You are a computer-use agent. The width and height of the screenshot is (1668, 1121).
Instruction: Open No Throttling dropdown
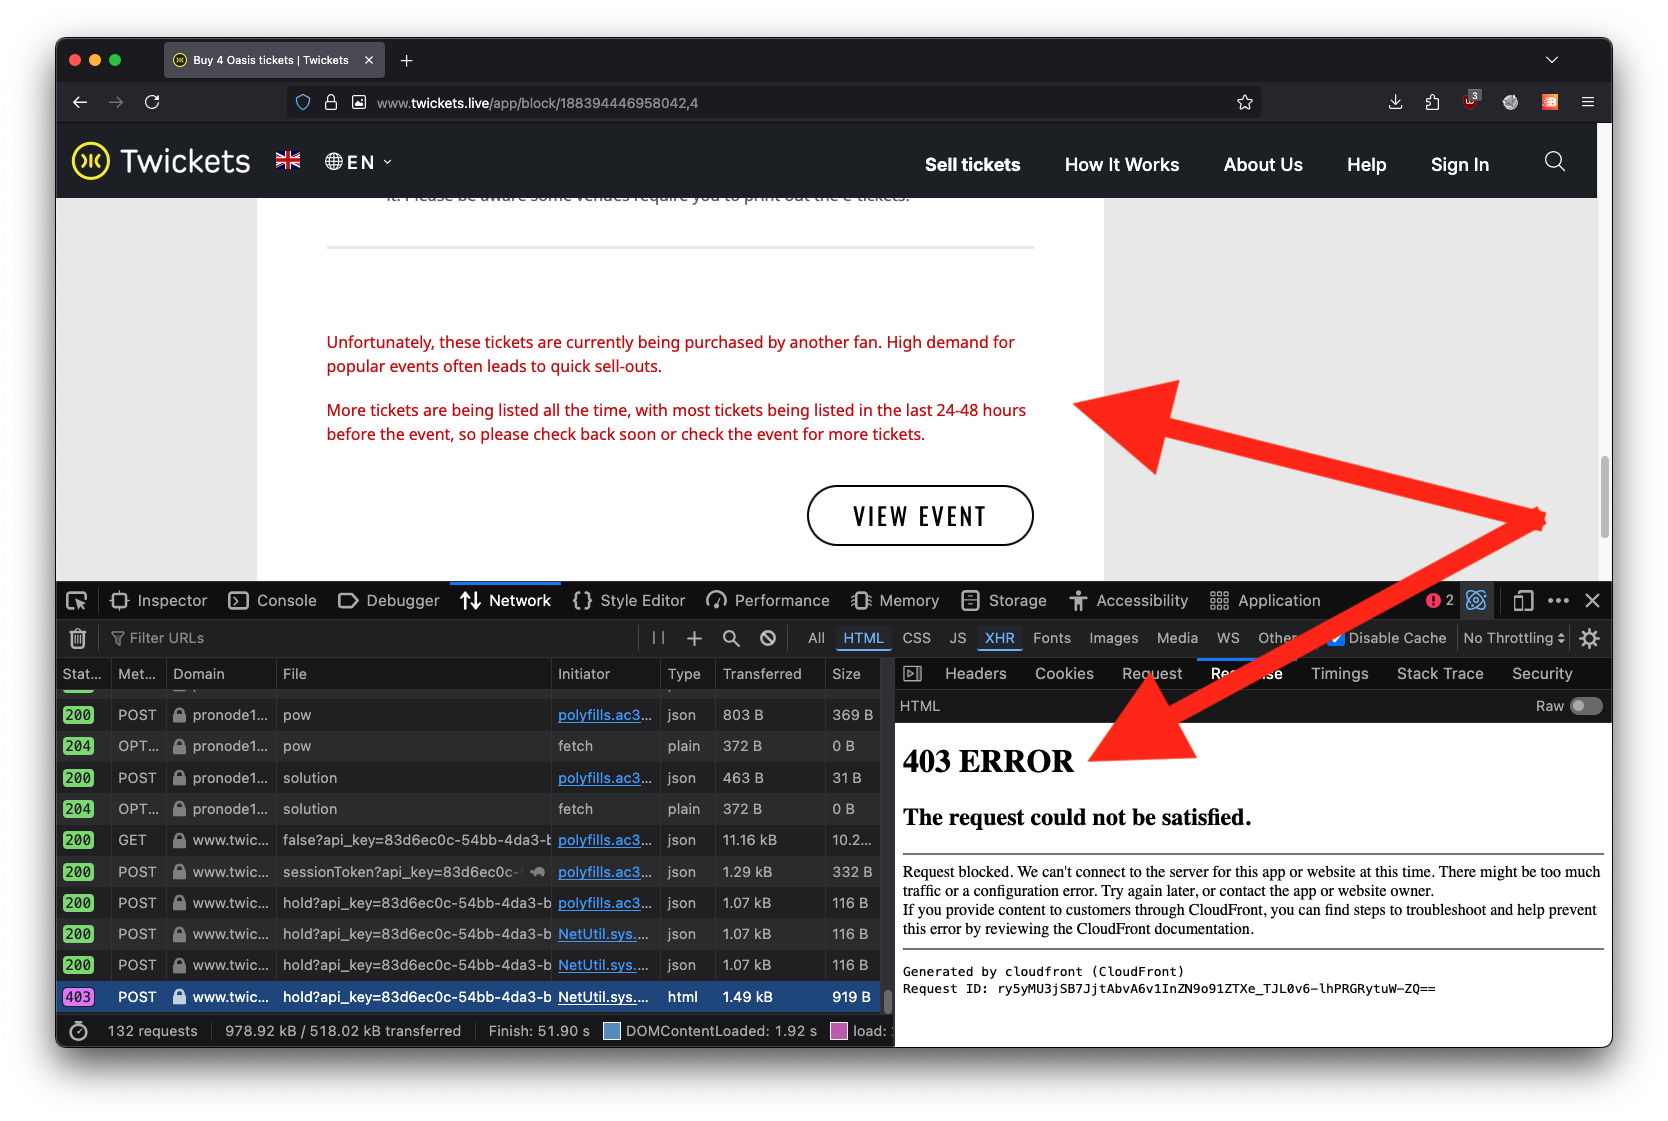pos(1514,638)
